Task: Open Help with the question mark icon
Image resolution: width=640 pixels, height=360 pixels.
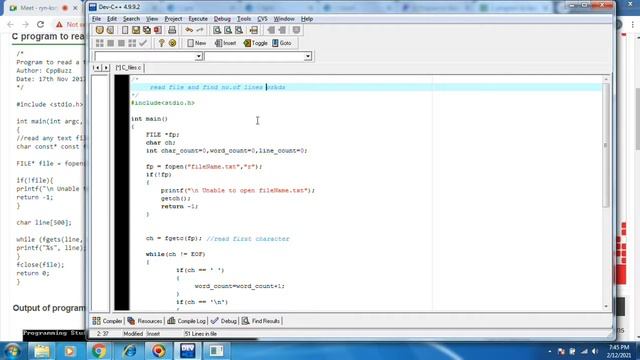Action: click(x=161, y=43)
